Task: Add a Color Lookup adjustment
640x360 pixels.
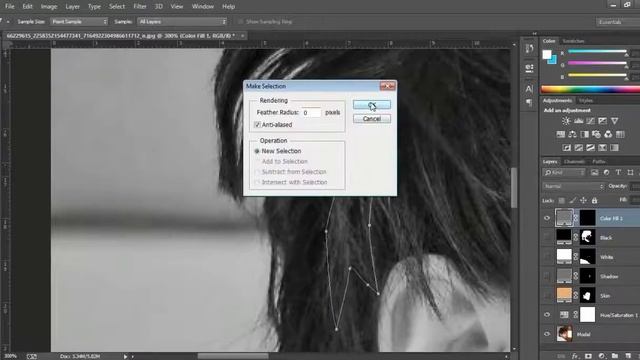Action: pos(620,134)
